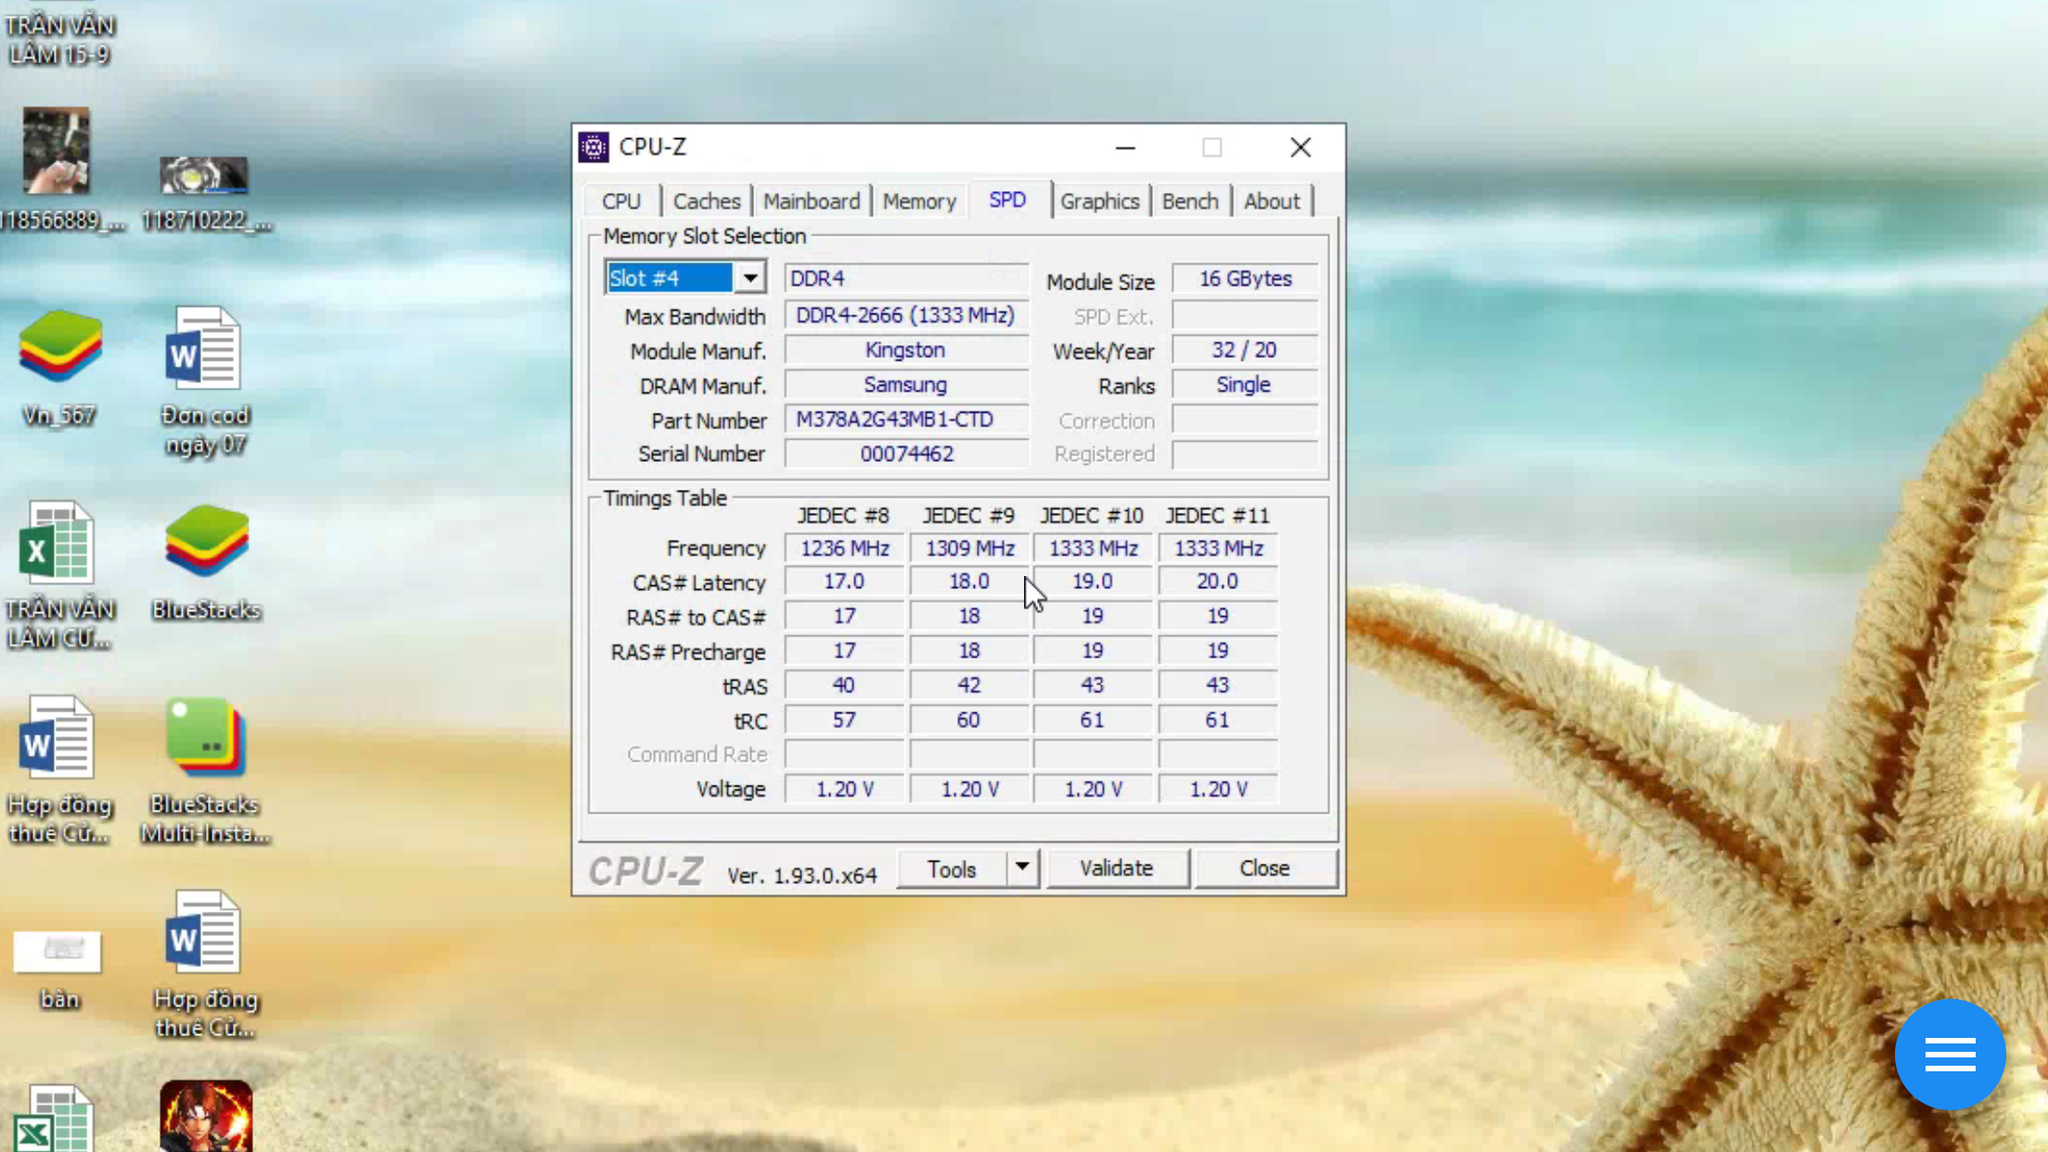
Task: Open the Tools dropdown arrow
Action: pyautogui.click(x=1022, y=868)
